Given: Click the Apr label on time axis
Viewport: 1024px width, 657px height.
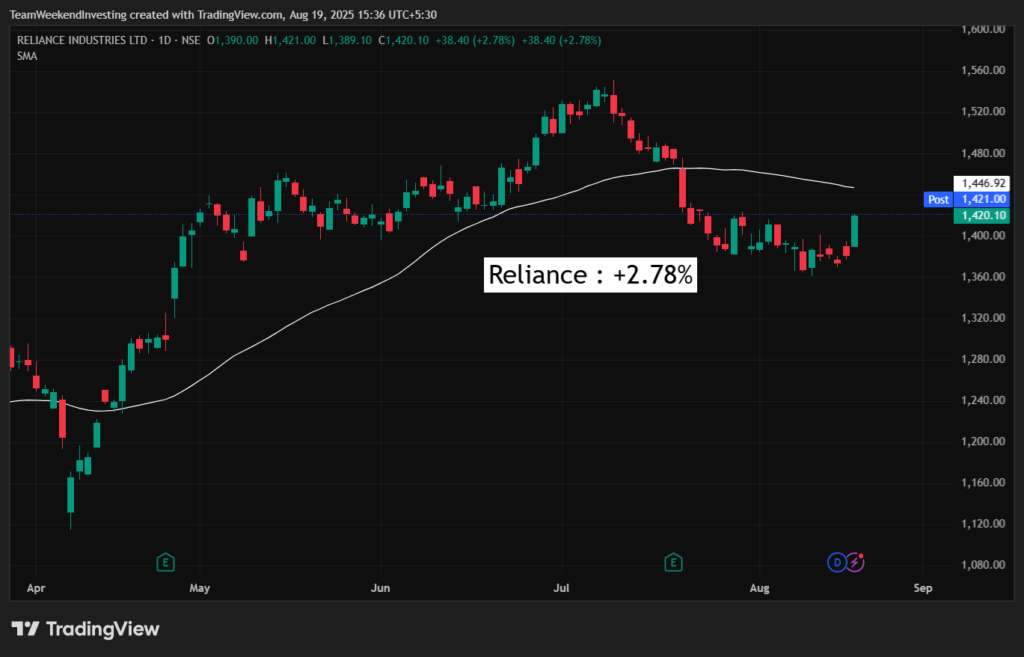Looking at the screenshot, I should coord(36,588).
